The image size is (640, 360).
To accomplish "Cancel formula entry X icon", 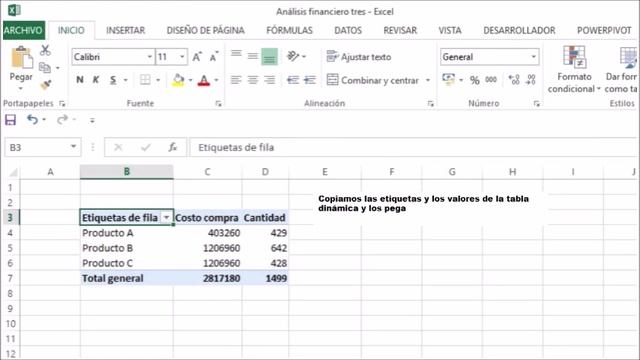I will [x=118, y=147].
